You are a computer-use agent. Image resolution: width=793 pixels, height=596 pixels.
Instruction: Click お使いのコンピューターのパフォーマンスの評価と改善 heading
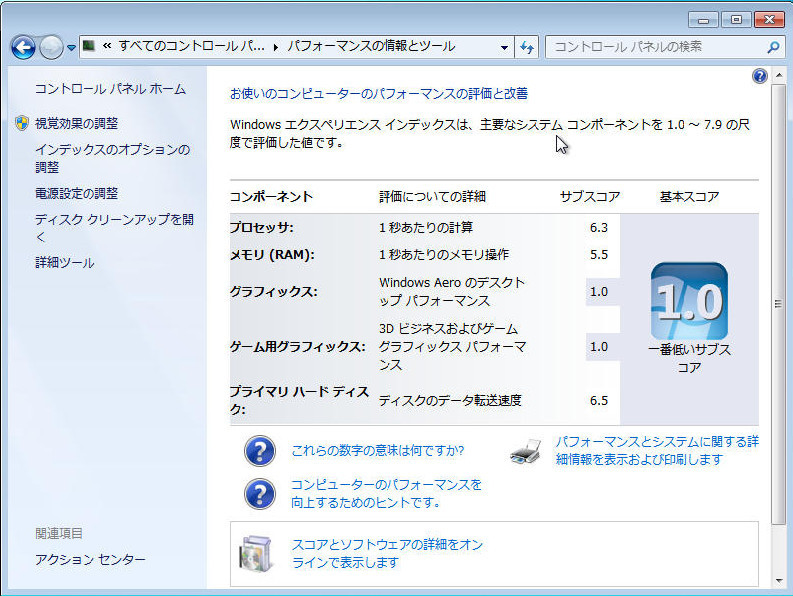(379, 93)
